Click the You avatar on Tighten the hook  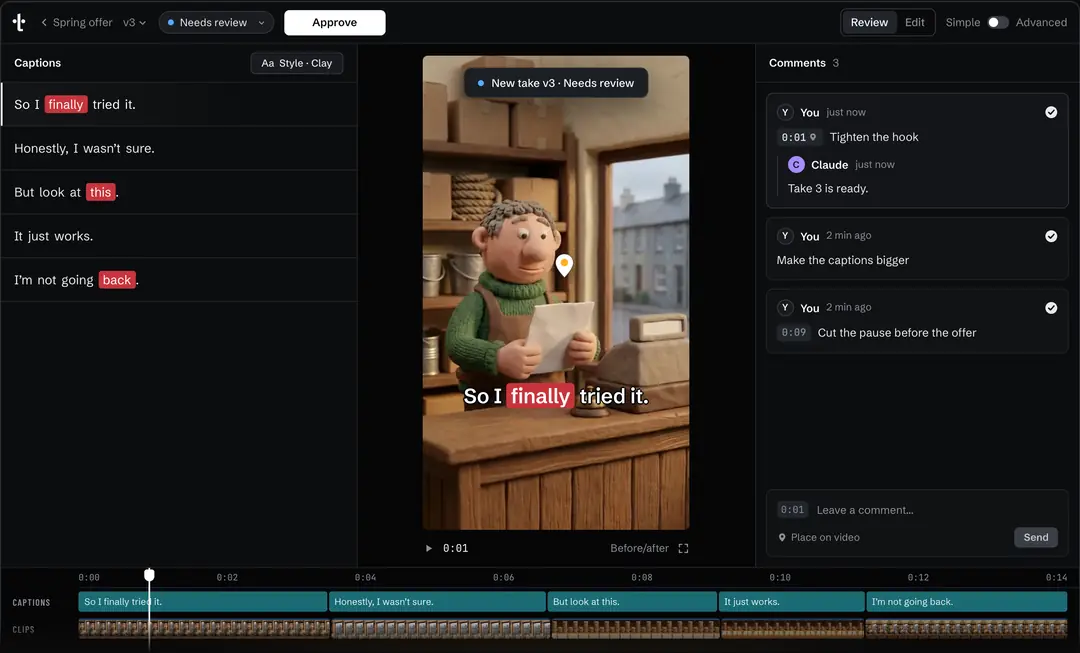point(785,112)
